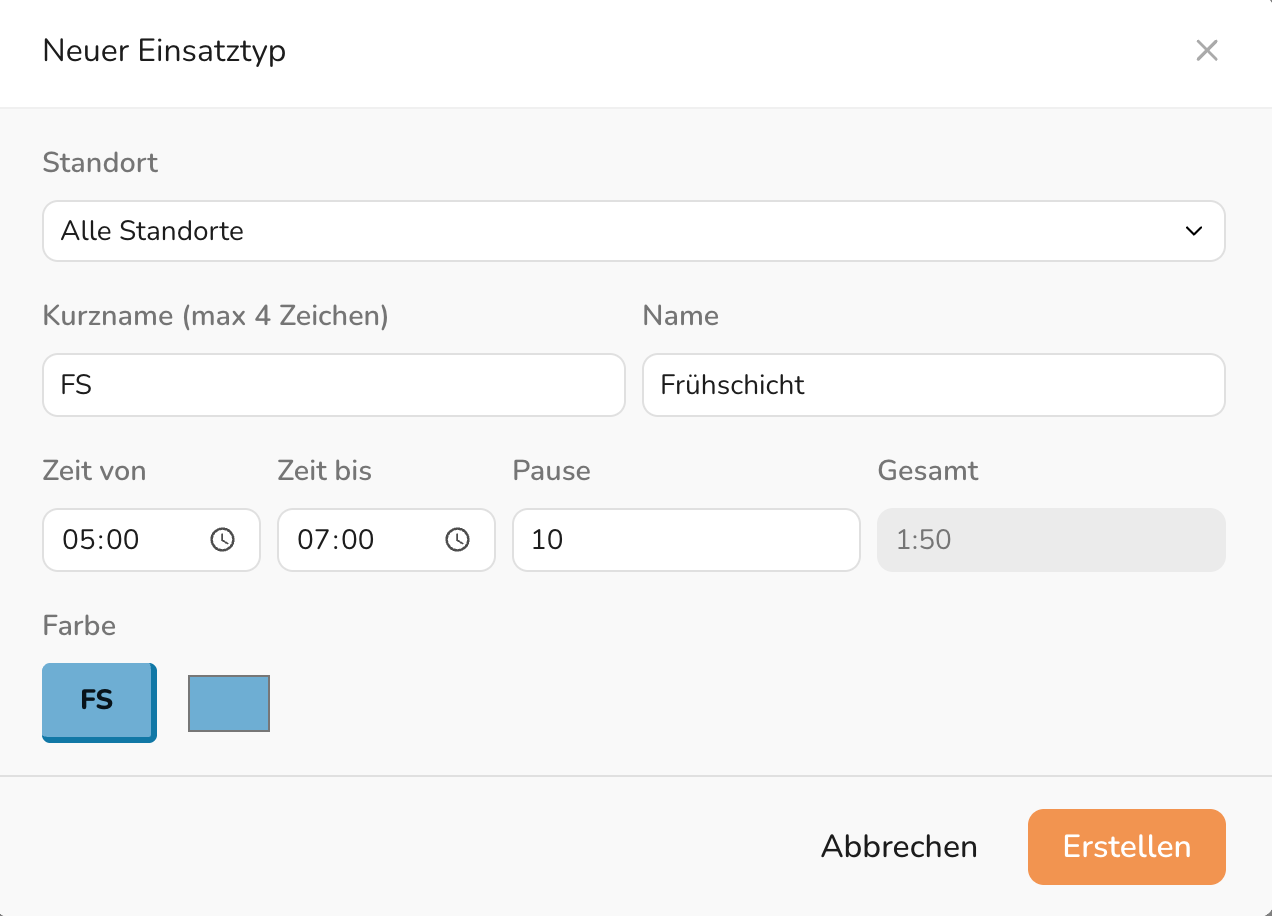Click the Kurzname field containing FS
1272x916 pixels.
[x=333, y=385]
